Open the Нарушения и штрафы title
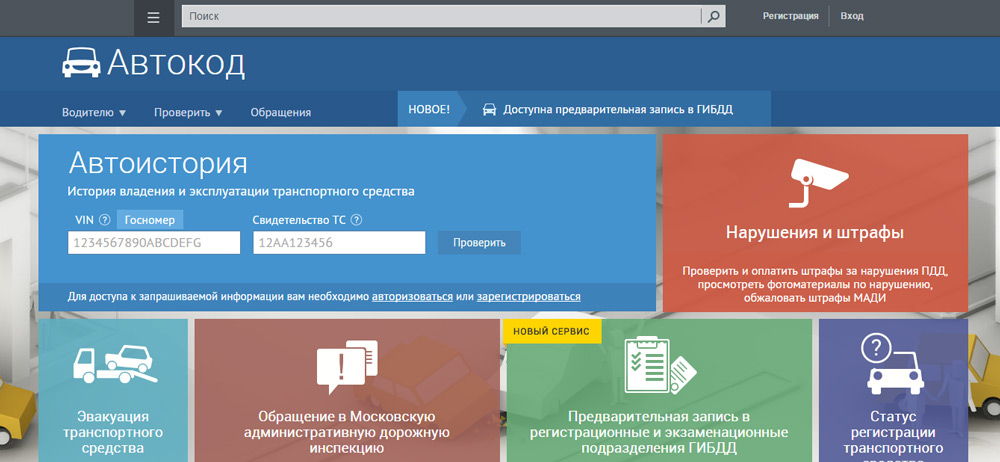This screenshot has width=1000, height=462. (x=815, y=232)
